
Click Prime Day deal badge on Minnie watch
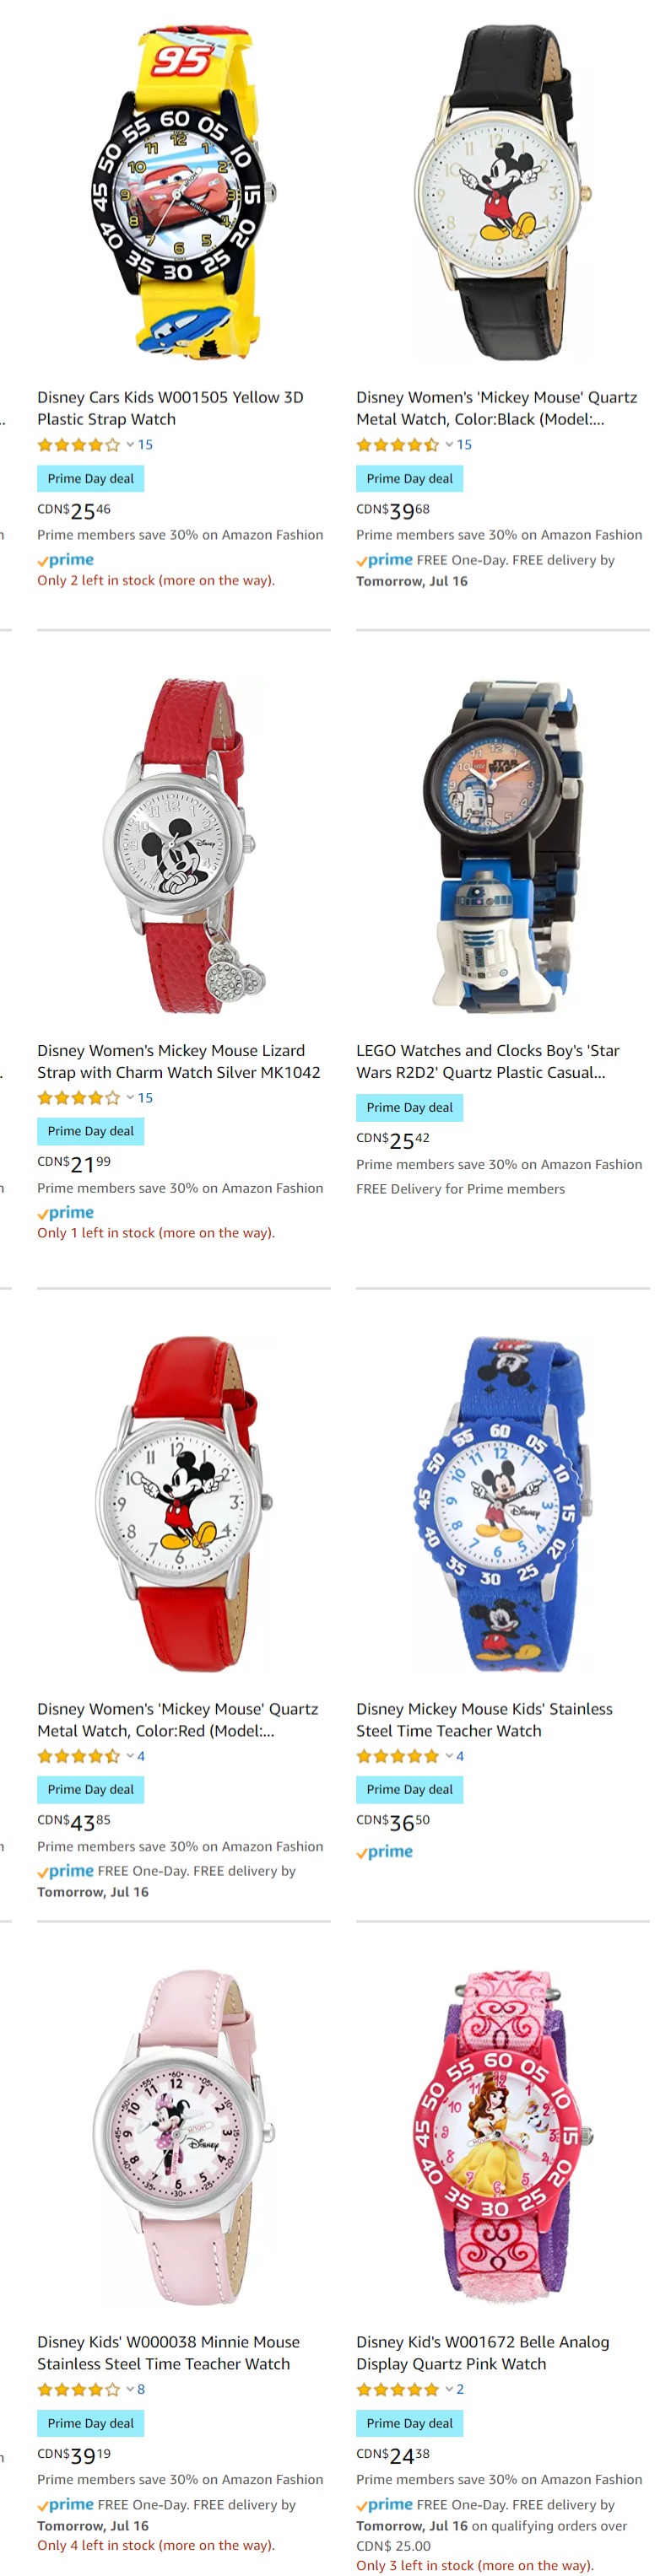click(x=91, y=2423)
